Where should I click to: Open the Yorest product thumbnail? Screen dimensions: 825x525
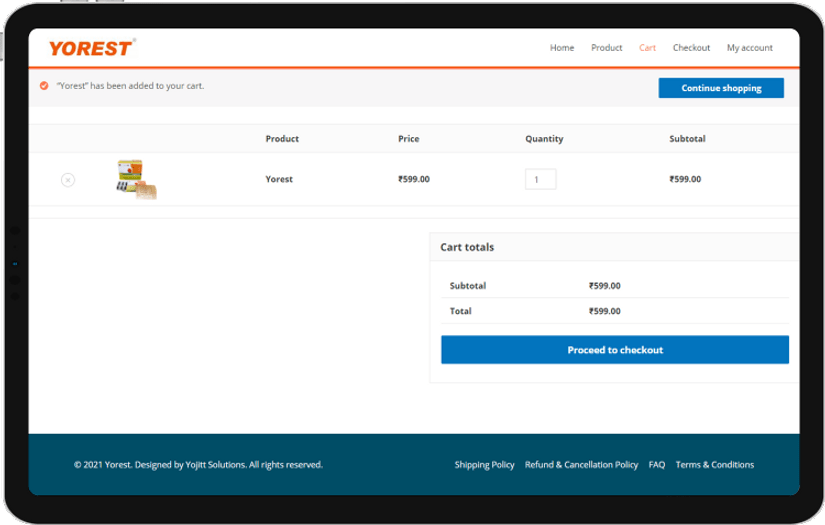coord(136,179)
